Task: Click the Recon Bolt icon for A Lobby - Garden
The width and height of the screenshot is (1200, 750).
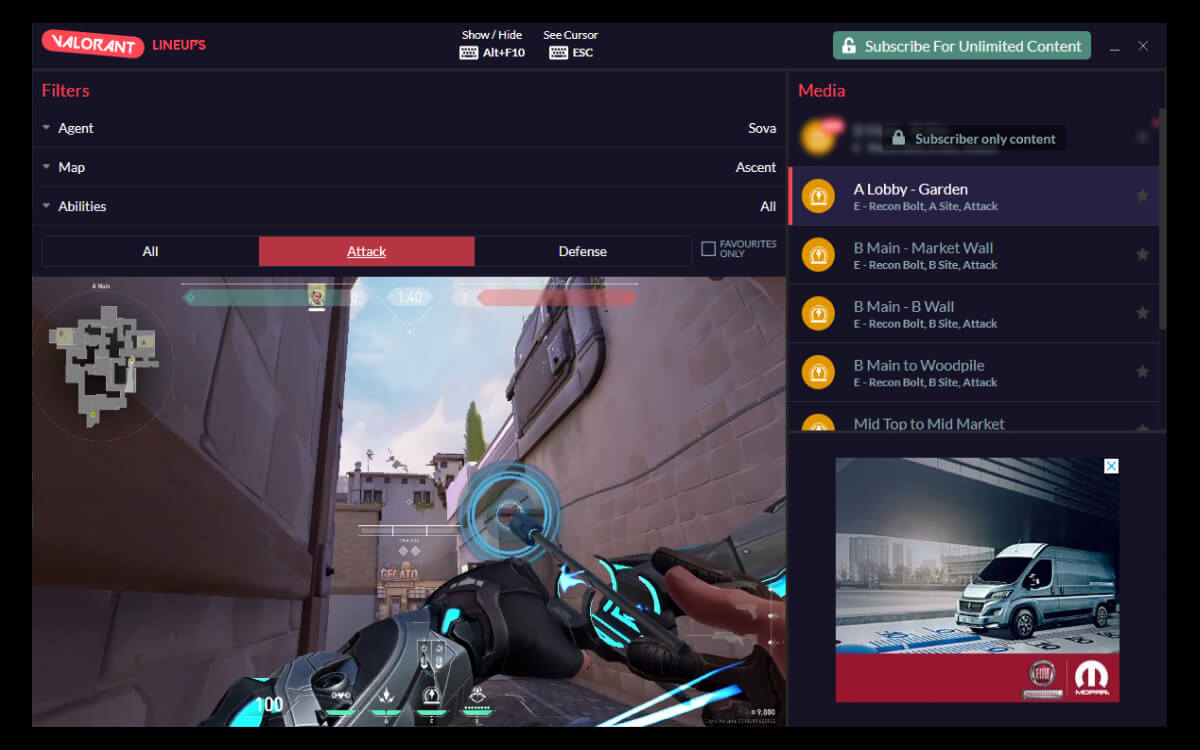Action: [818, 196]
